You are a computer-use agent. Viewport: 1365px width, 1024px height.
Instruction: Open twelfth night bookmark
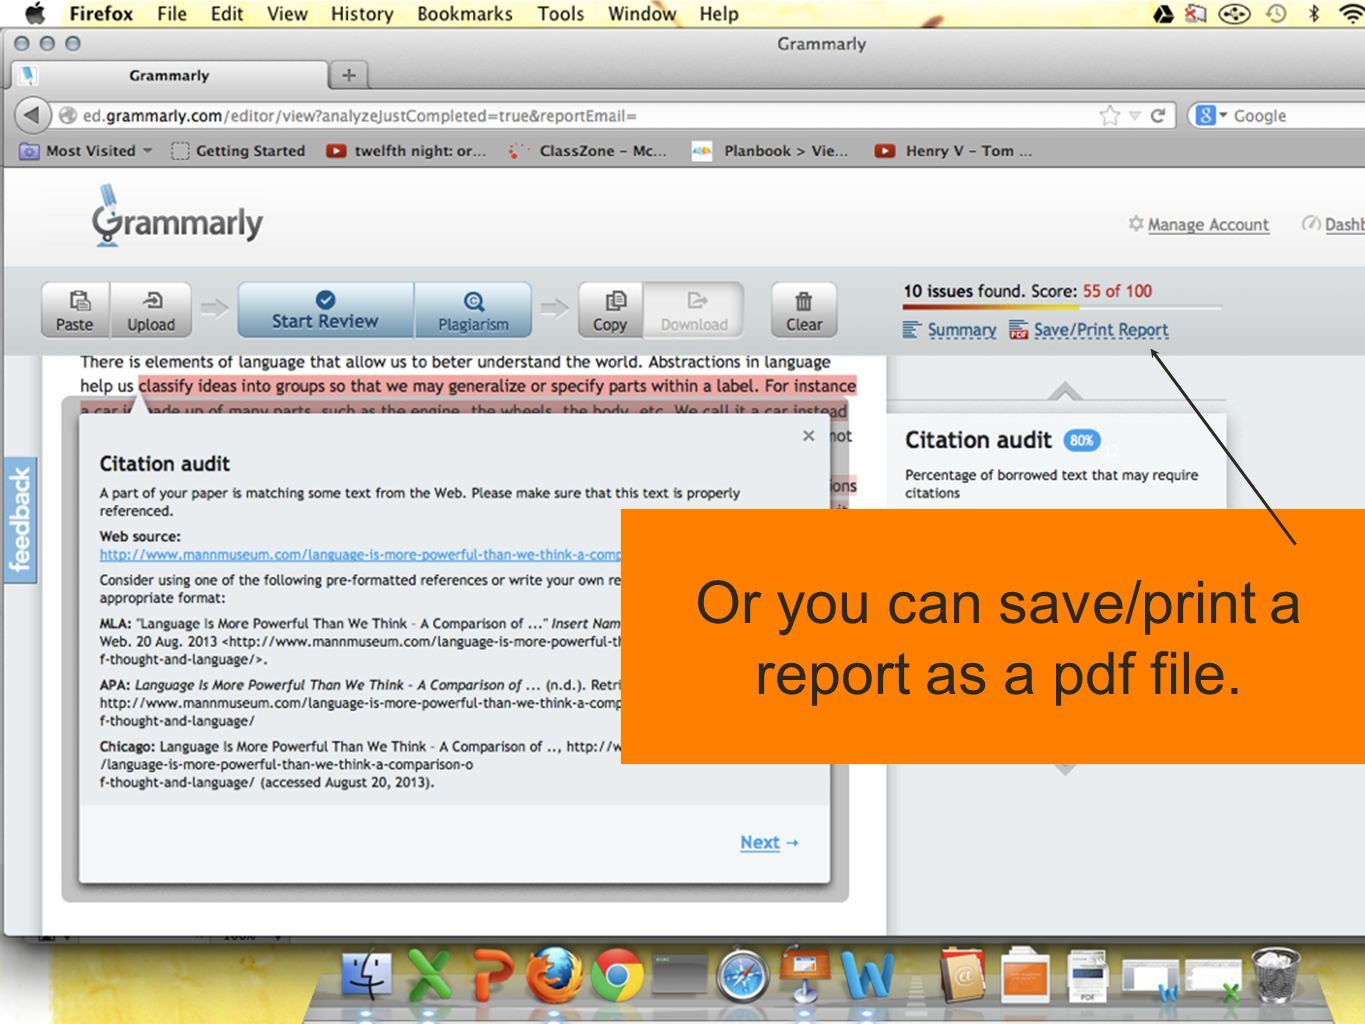click(x=406, y=151)
